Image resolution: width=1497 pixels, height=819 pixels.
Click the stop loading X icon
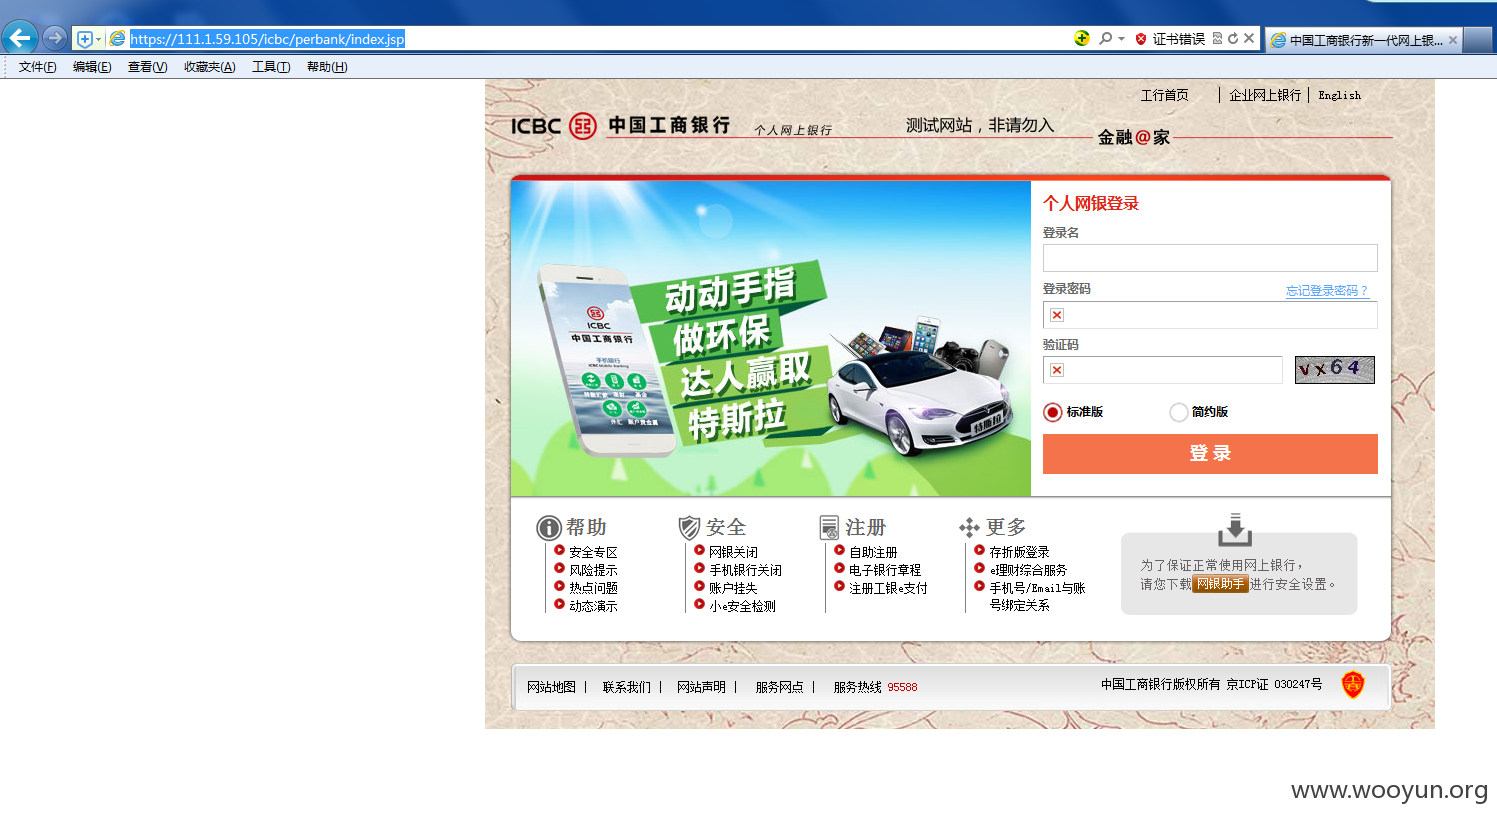1249,38
